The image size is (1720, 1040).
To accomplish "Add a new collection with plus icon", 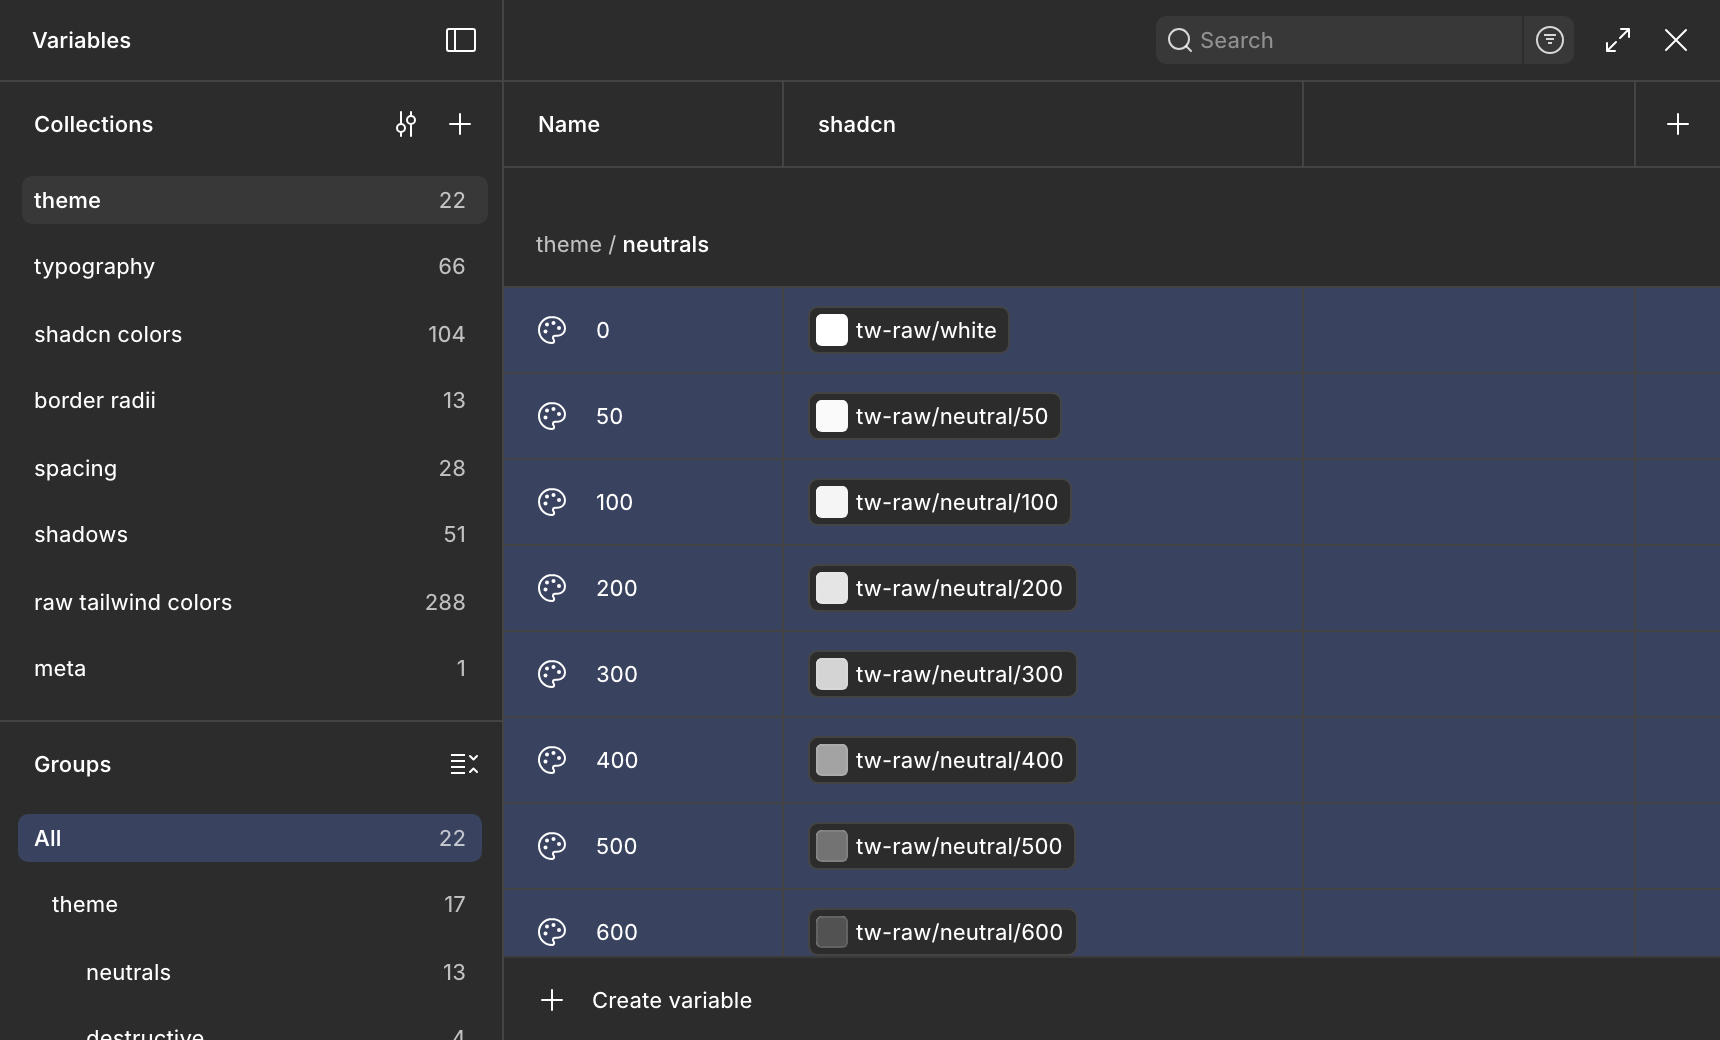I will (x=460, y=124).
